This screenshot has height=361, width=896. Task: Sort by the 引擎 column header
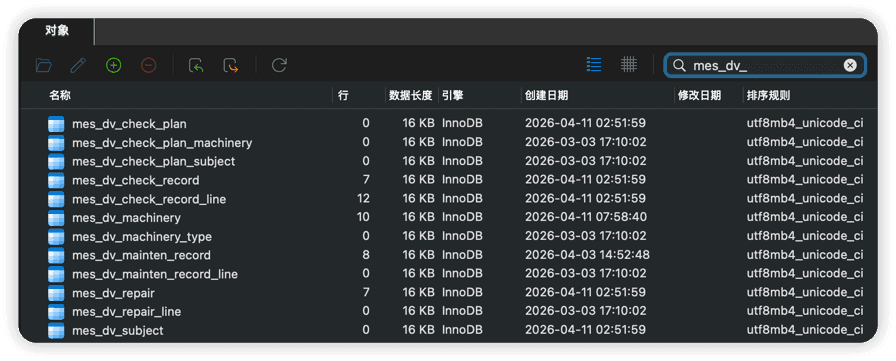(453, 95)
